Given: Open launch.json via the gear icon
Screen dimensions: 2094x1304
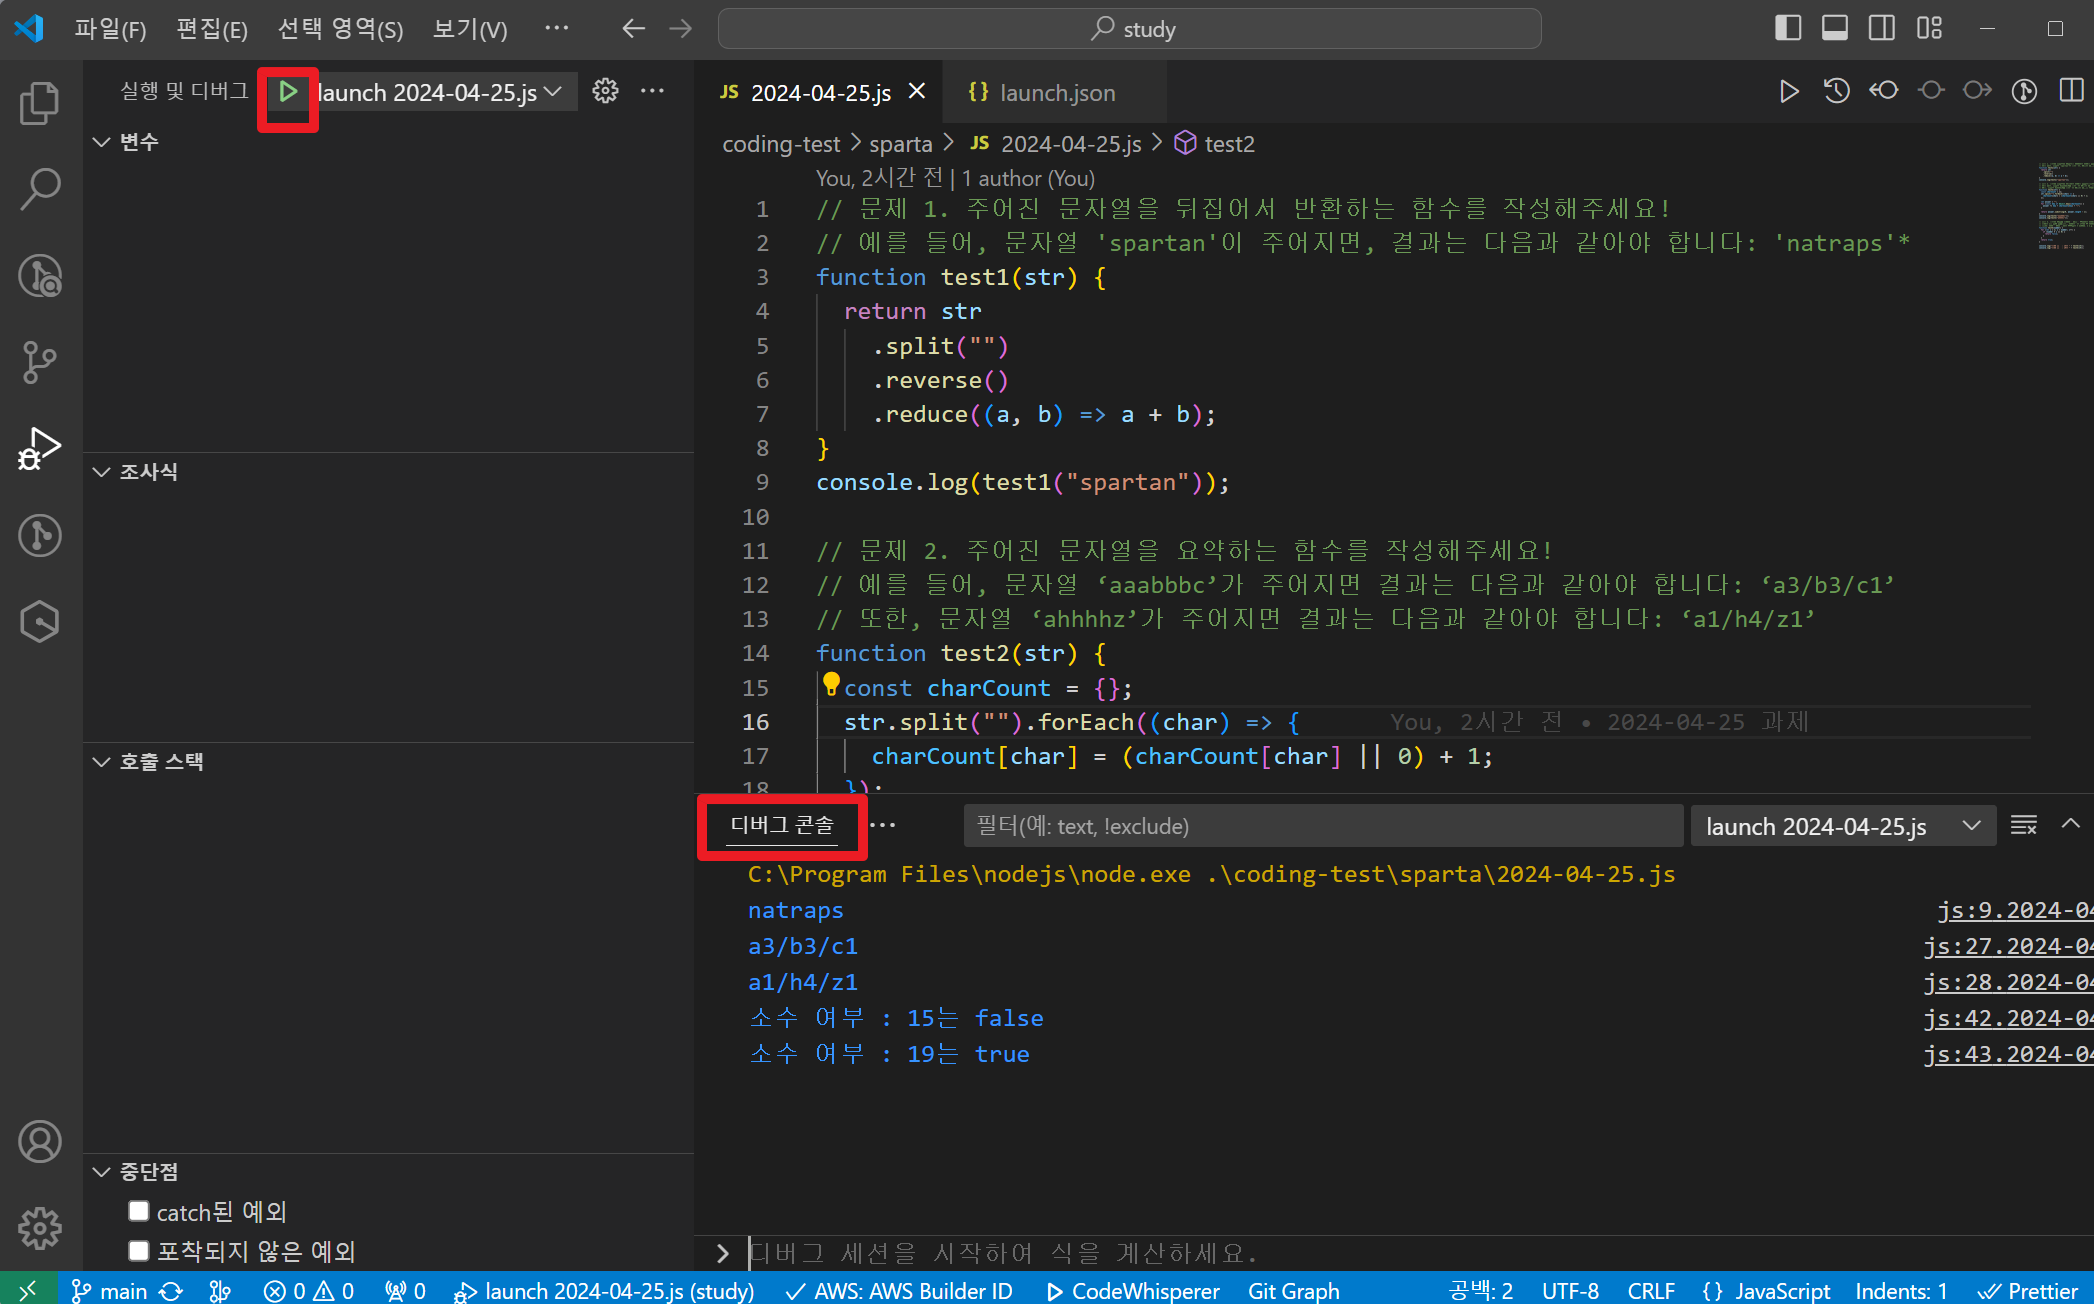Looking at the screenshot, I should pos(605,91).
